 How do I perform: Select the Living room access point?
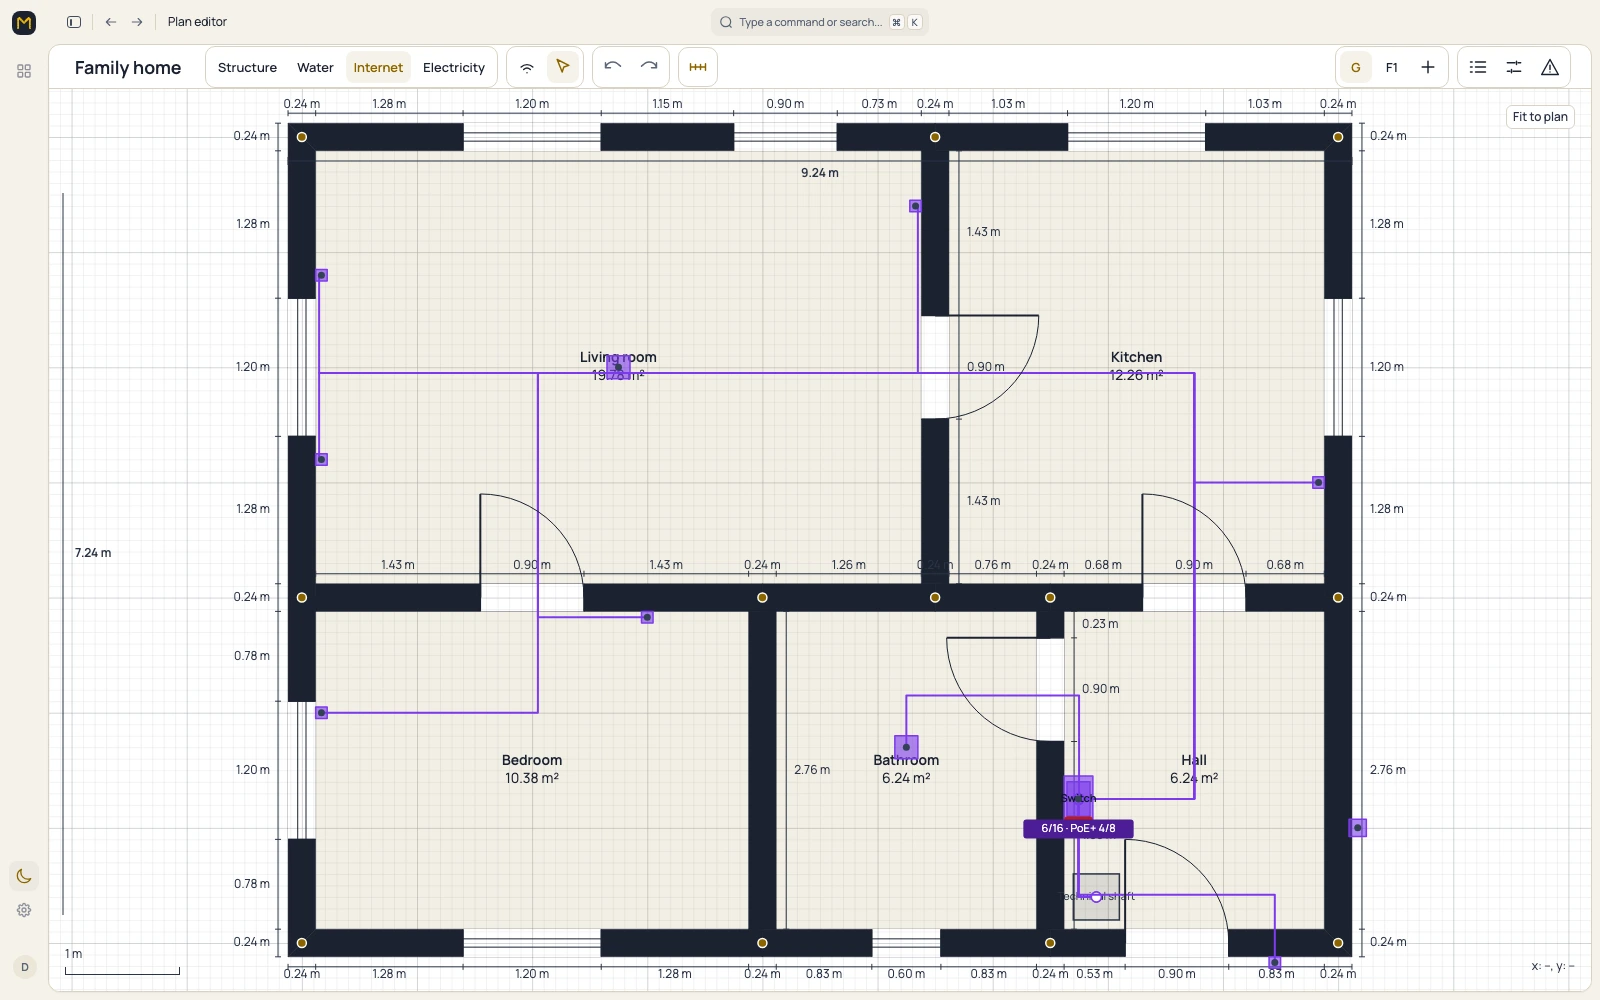click(x=618, y=367)
